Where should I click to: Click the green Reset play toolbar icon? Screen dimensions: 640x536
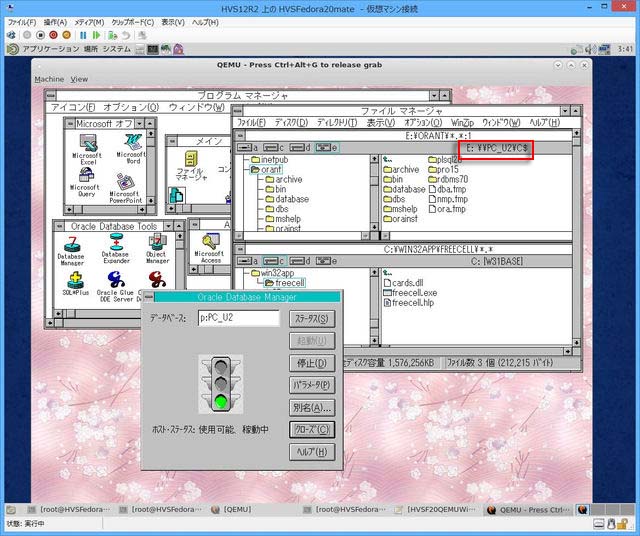pos(97,36)
